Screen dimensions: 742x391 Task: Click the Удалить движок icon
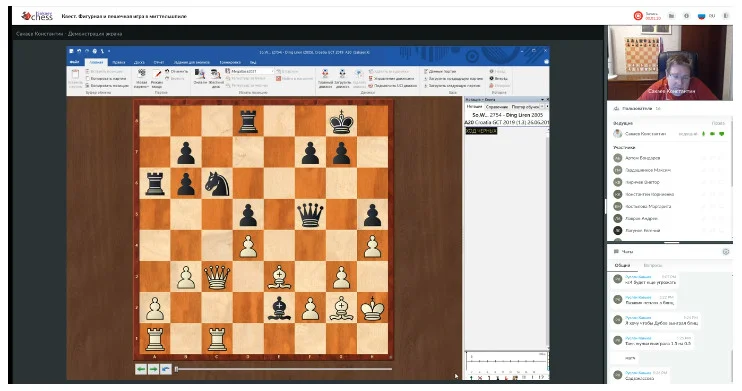(359, 73)
